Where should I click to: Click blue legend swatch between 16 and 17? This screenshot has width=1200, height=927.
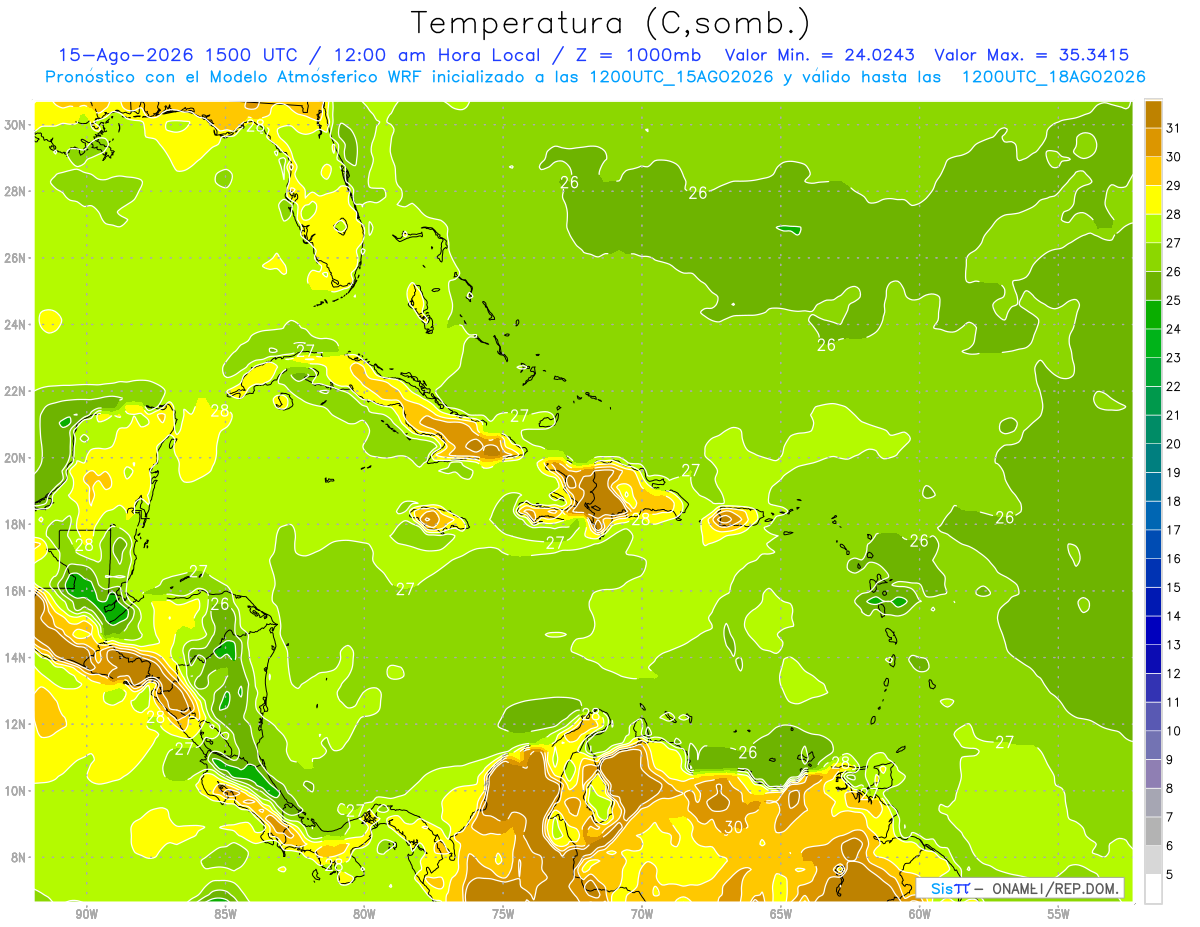pyautogui.click(x=1153, y=544)
